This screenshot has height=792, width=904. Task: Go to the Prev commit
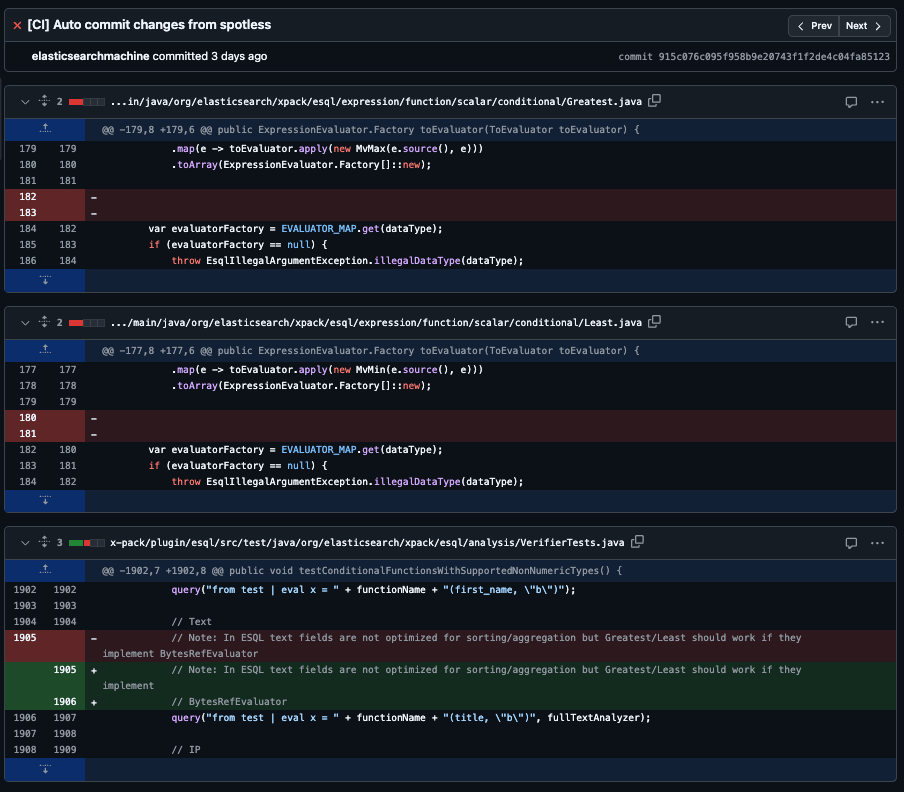point(814,26)
